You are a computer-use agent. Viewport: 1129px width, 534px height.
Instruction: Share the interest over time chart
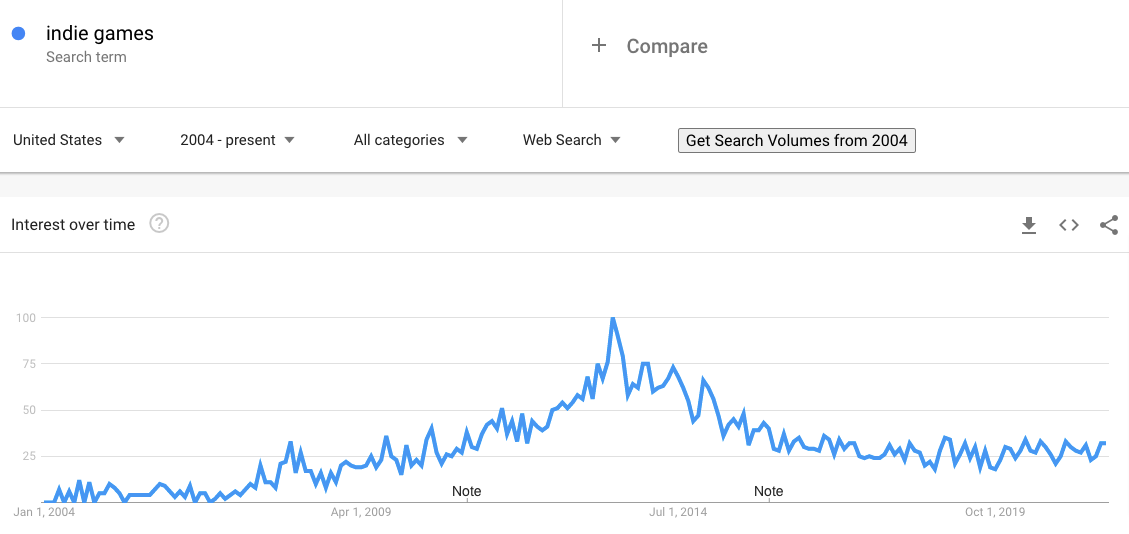[x=1108, y=225]
